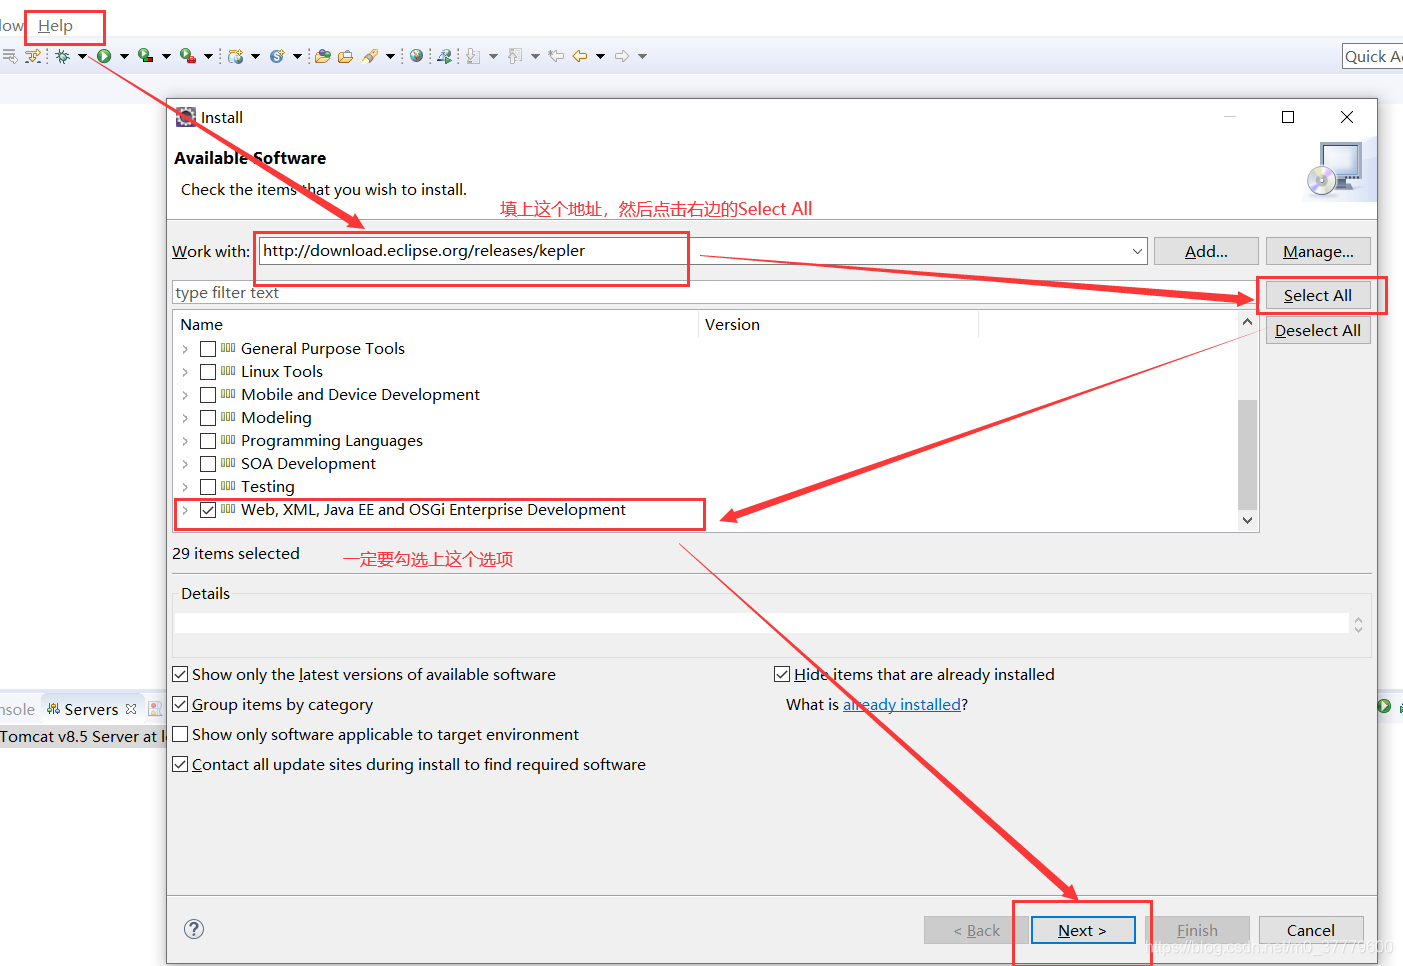Click the category icon beside Modeling
Screen dimensions: 1403x966
point(228,417)
